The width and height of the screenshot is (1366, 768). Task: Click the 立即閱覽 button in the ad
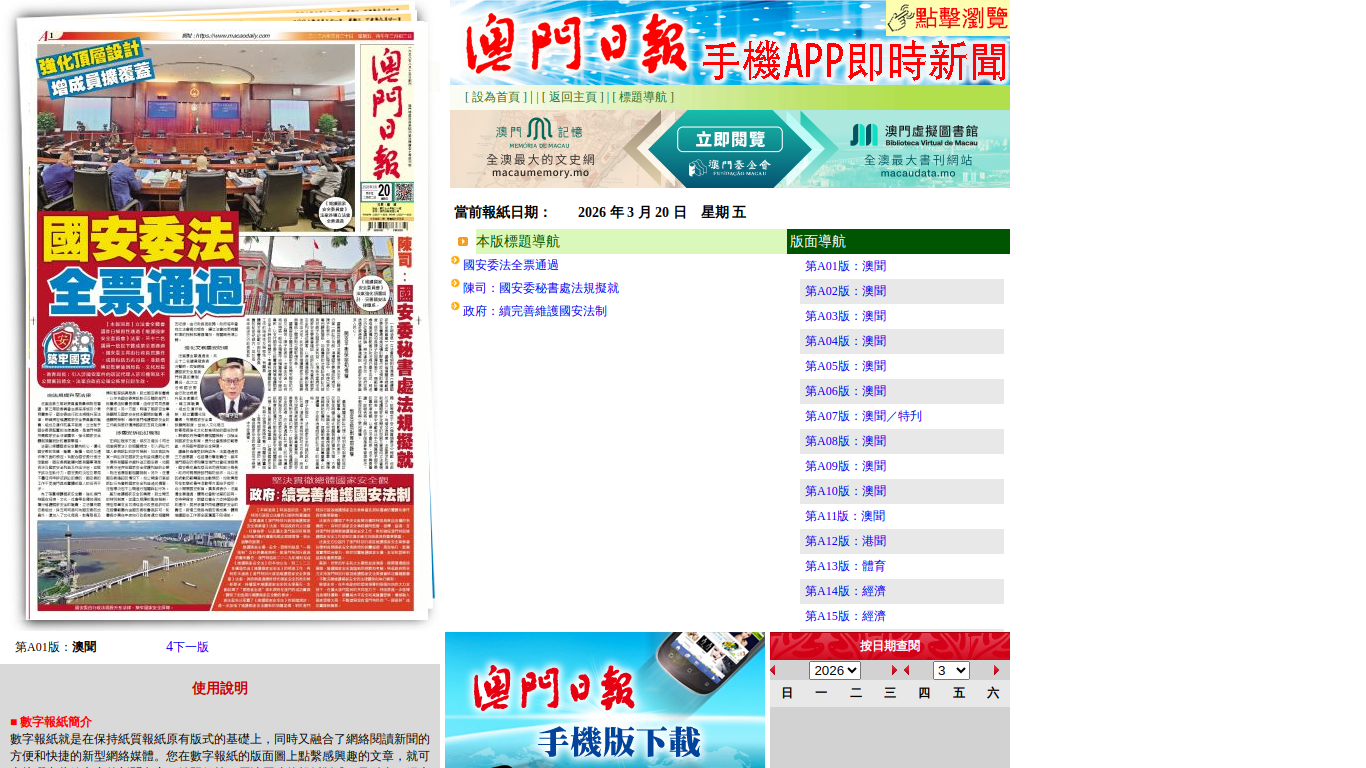click(730, 139)
